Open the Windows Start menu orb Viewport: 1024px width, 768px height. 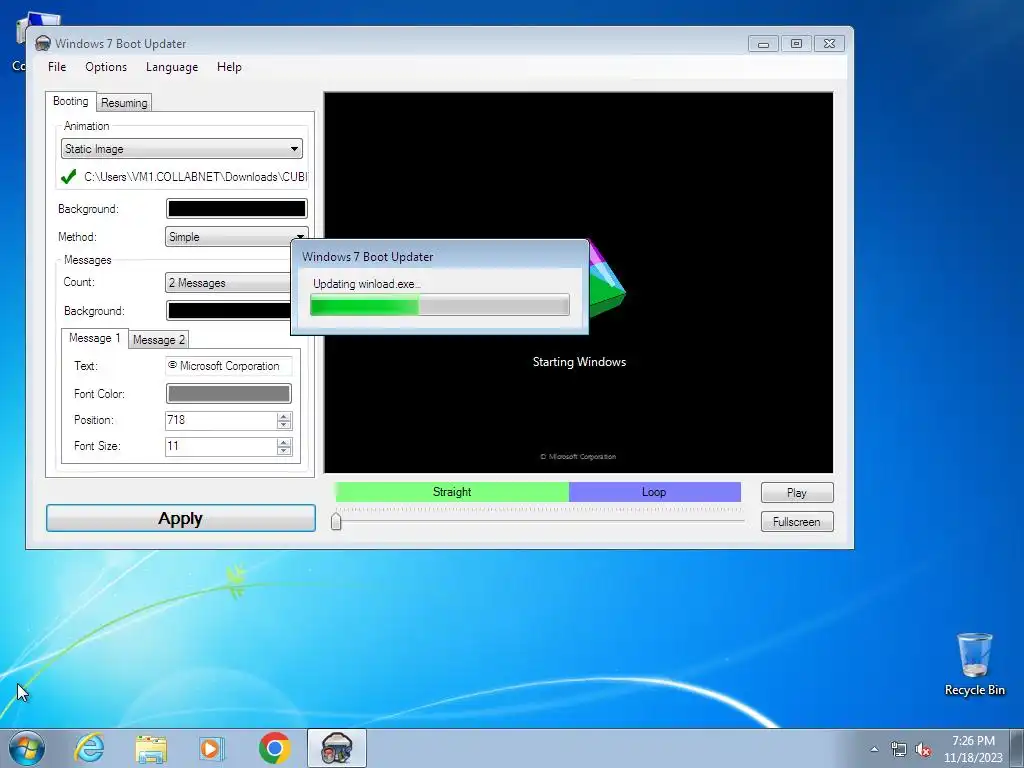pyautogui.click(x=27, y=748)
